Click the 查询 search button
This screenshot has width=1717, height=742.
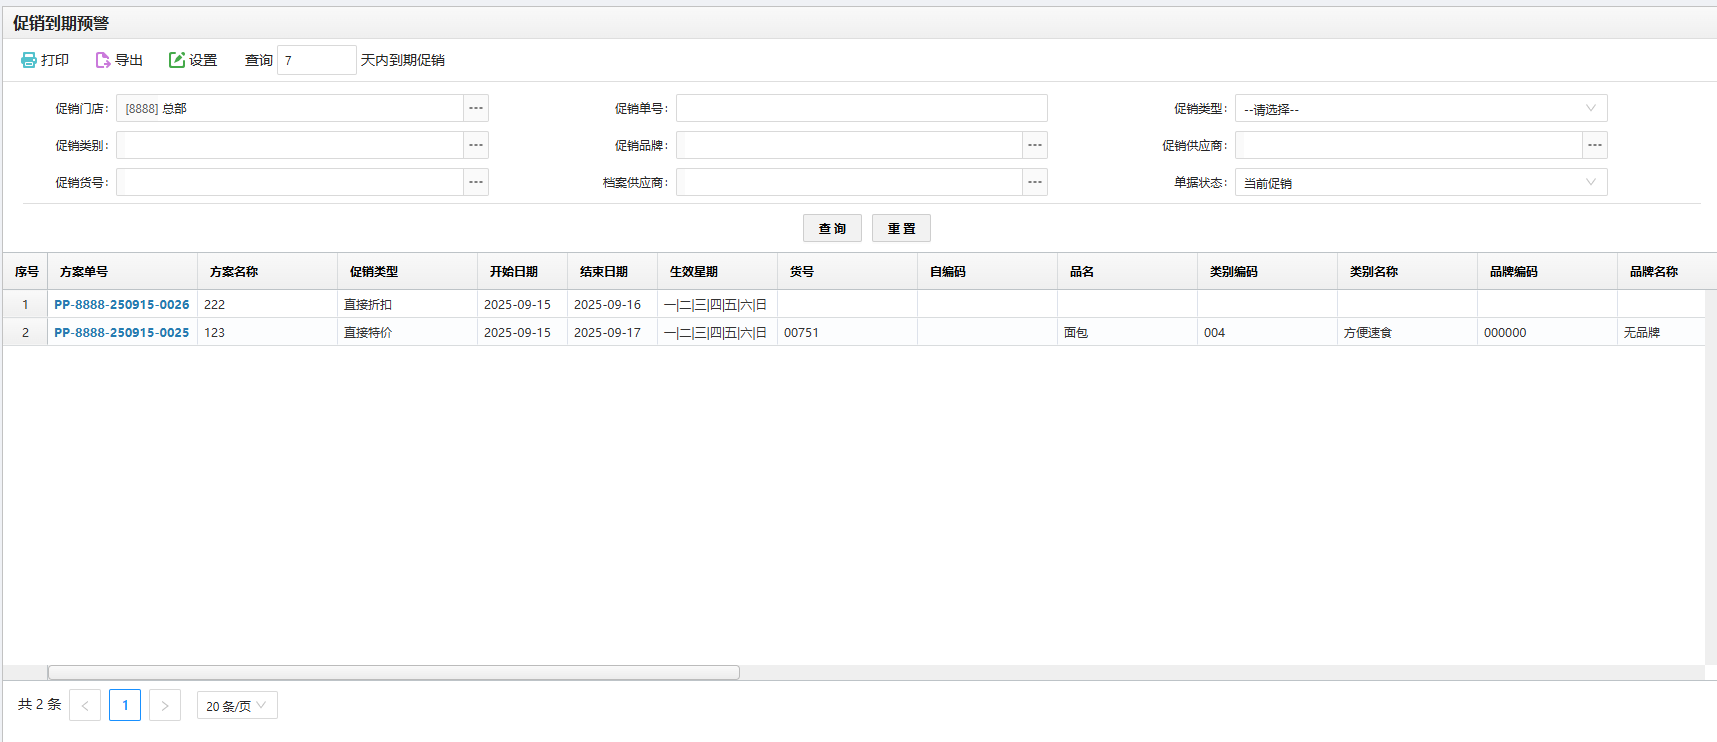point(832,228)
